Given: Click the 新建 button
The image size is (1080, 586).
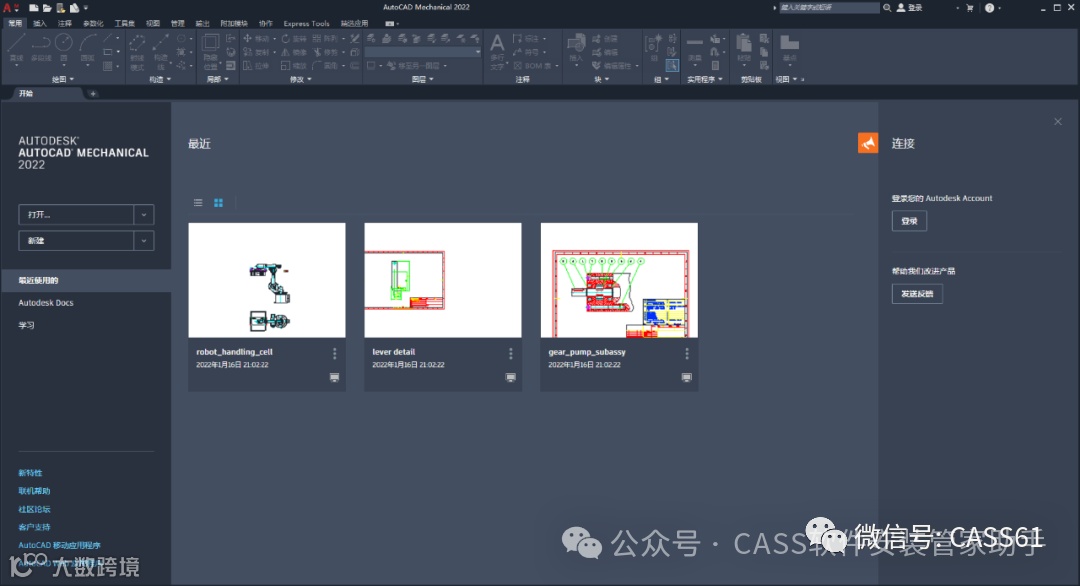Looking at the screenshot, I should pyautogui.click(x=76, y=240).
